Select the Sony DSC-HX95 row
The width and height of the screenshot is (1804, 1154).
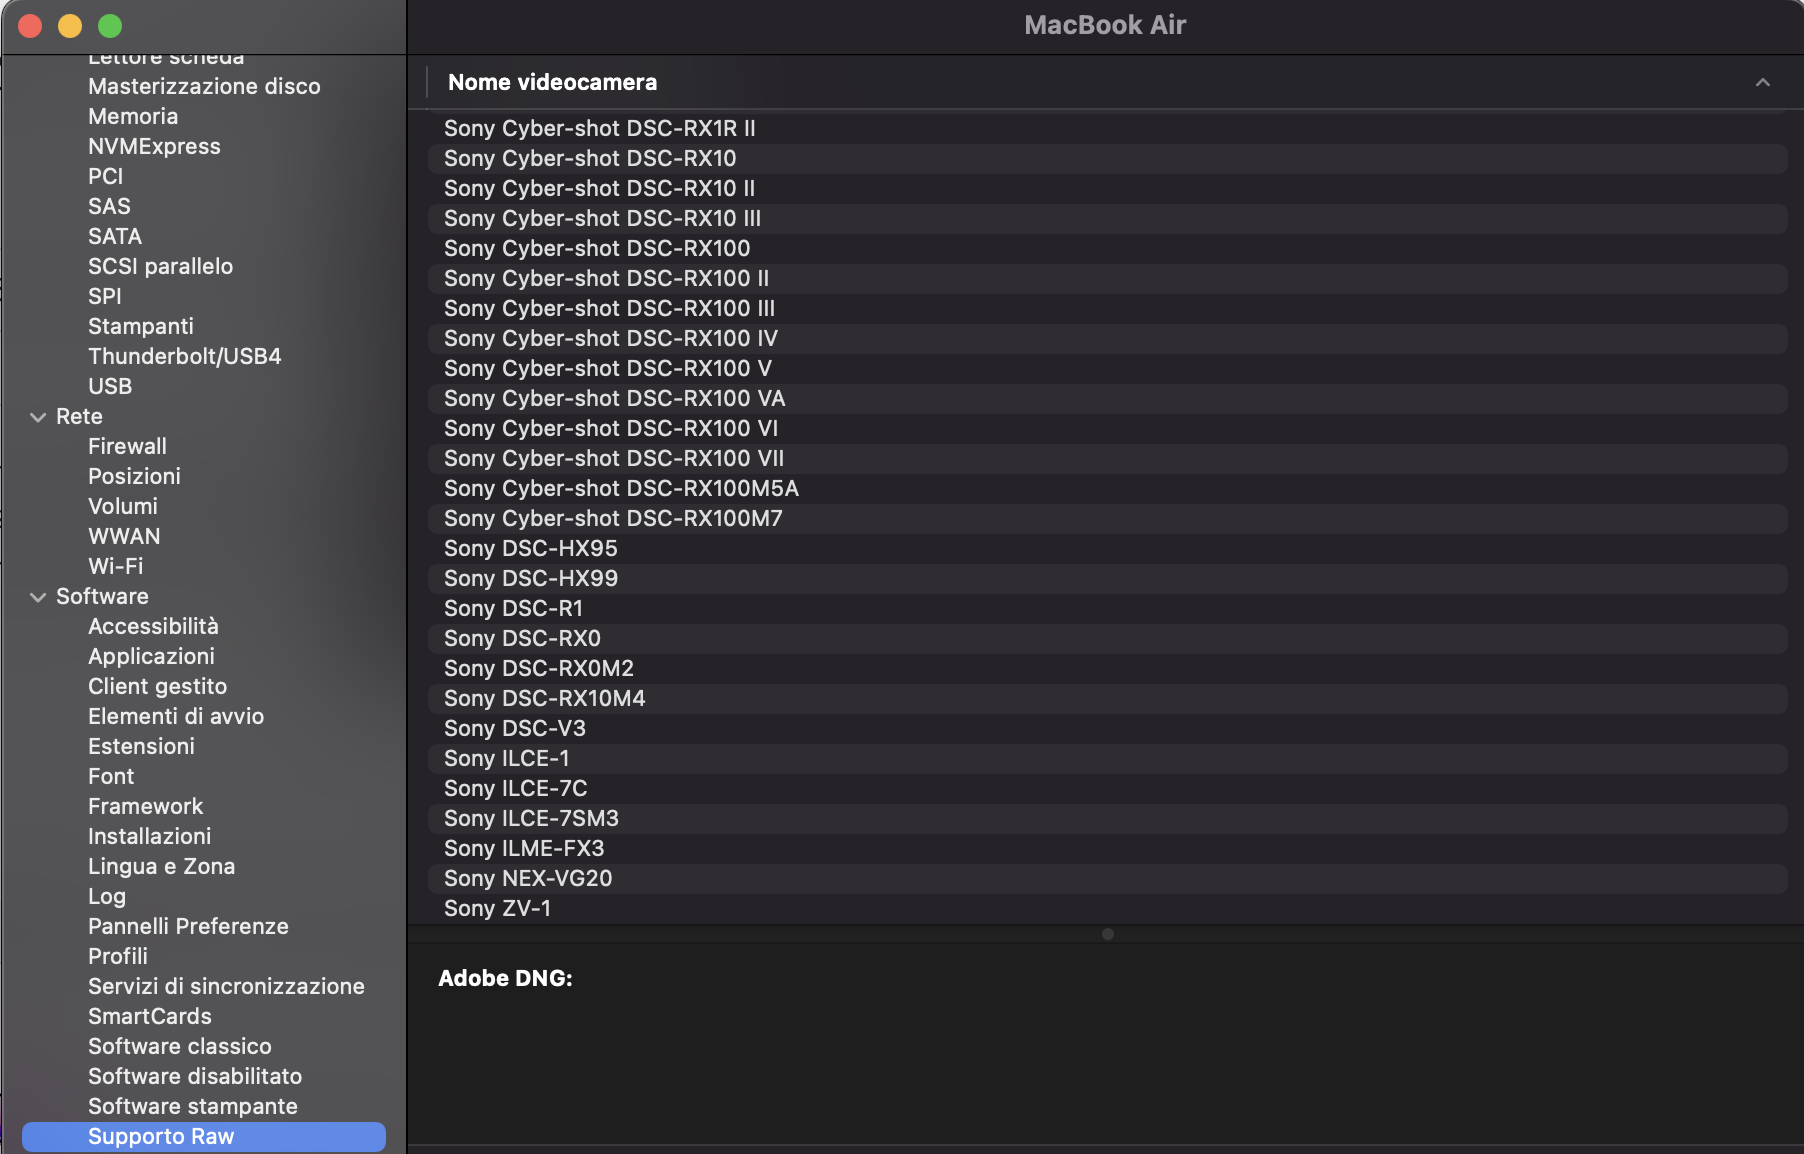point(1107,549)
